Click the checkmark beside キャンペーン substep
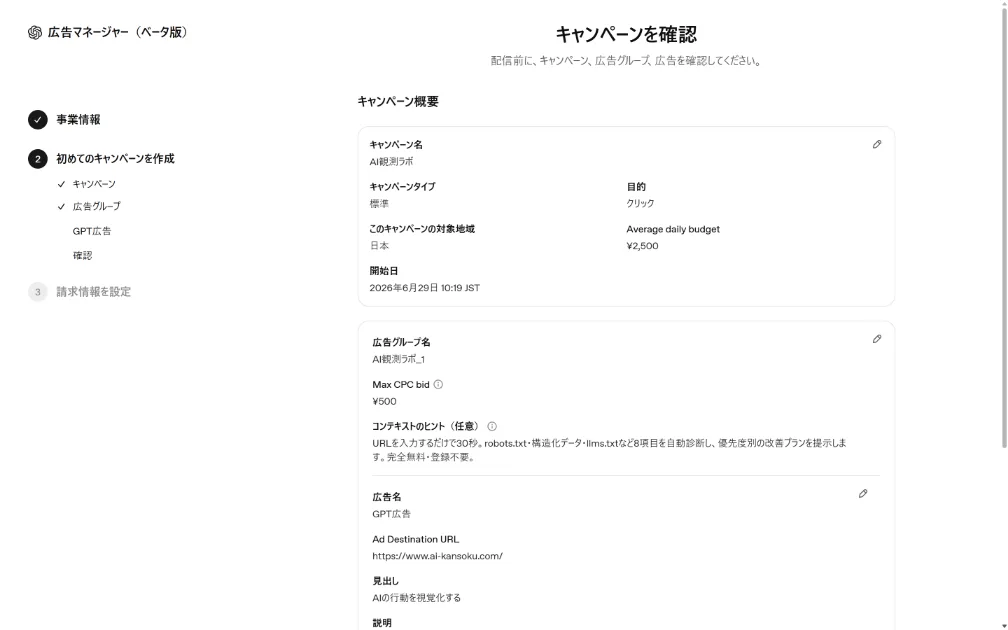The image size is (1008, 630). click(x=61, y=184)
